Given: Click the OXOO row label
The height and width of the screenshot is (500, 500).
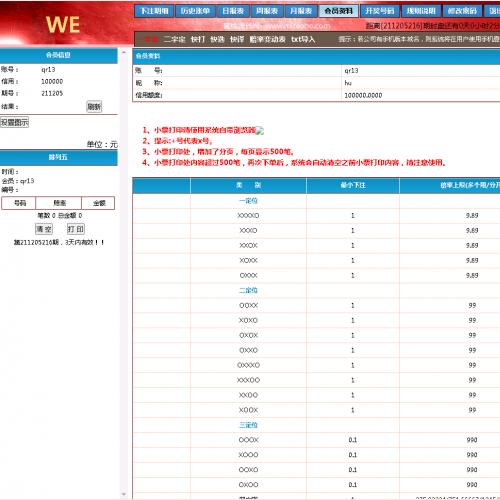Looking at the screenshot, I should pyautogui.click(x=248, y=485).
